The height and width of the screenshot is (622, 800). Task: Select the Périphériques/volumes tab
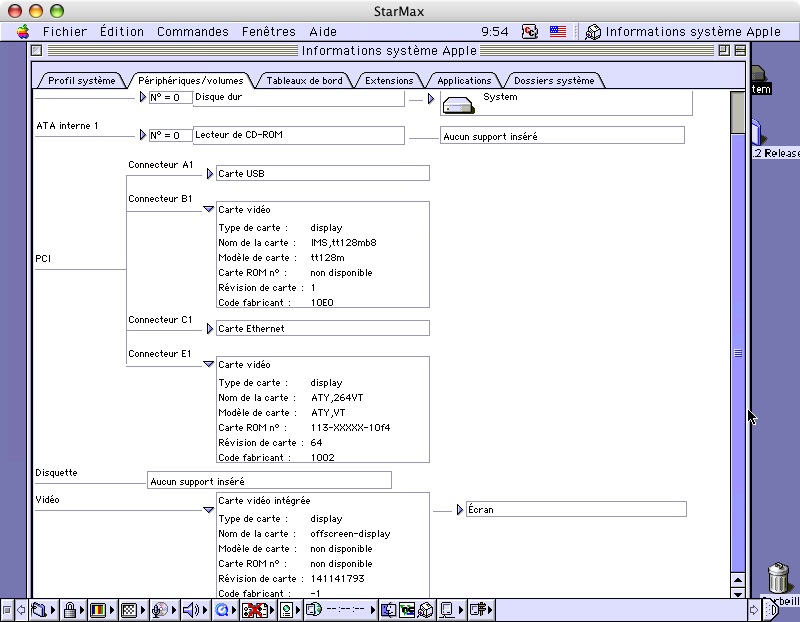tap(191, 81)
